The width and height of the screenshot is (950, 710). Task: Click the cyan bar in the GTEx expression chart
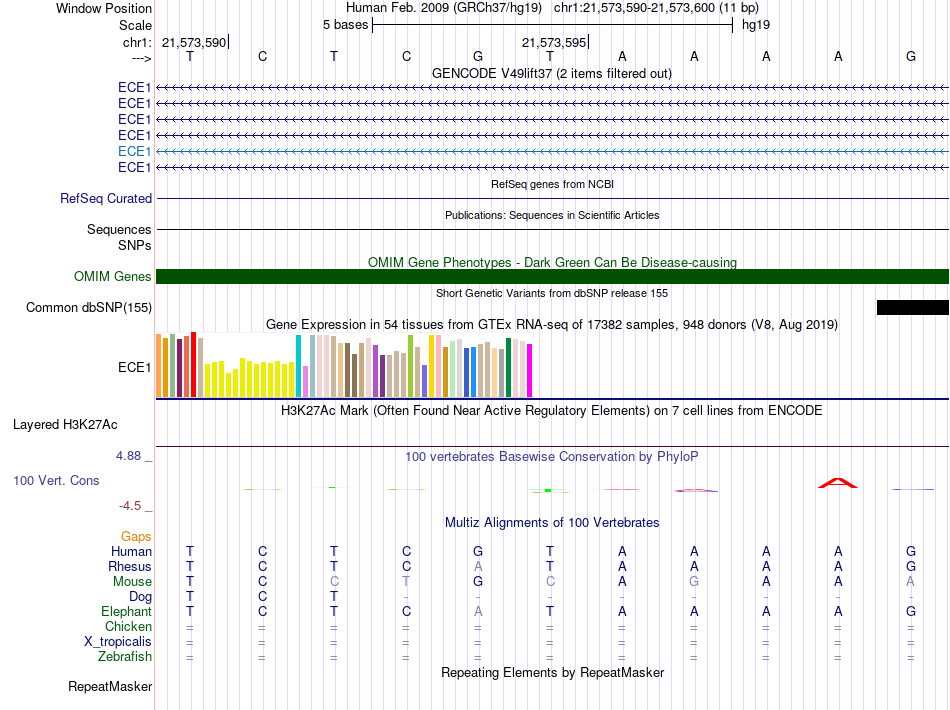click(298, 366)
